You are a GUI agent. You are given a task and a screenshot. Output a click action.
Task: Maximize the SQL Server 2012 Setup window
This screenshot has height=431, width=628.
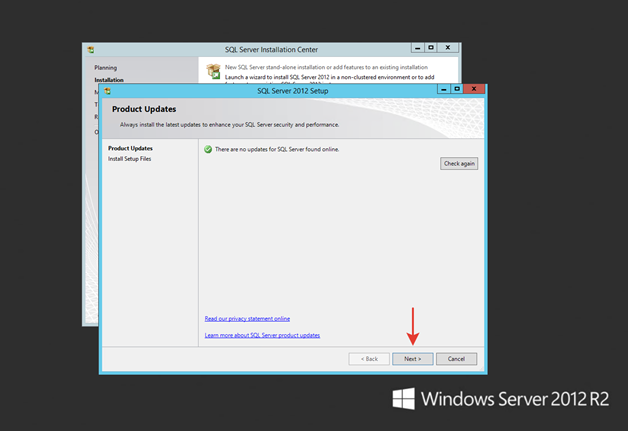[x=457, y=89]
